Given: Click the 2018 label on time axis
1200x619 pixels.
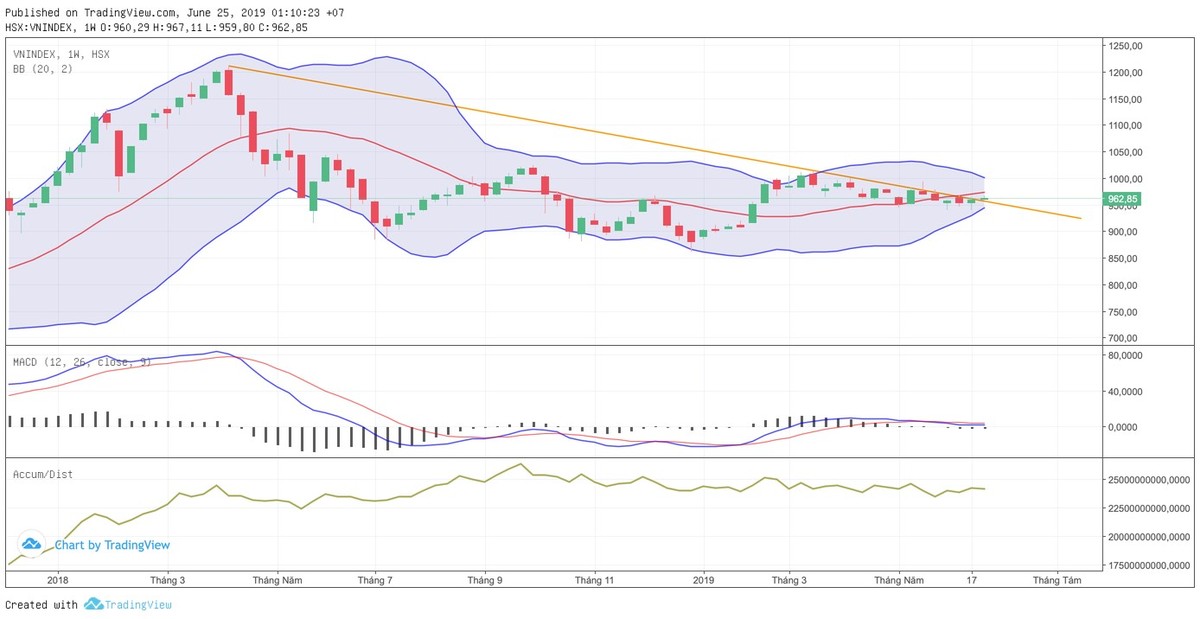Looking at the screenshot, I should point(58,579).
